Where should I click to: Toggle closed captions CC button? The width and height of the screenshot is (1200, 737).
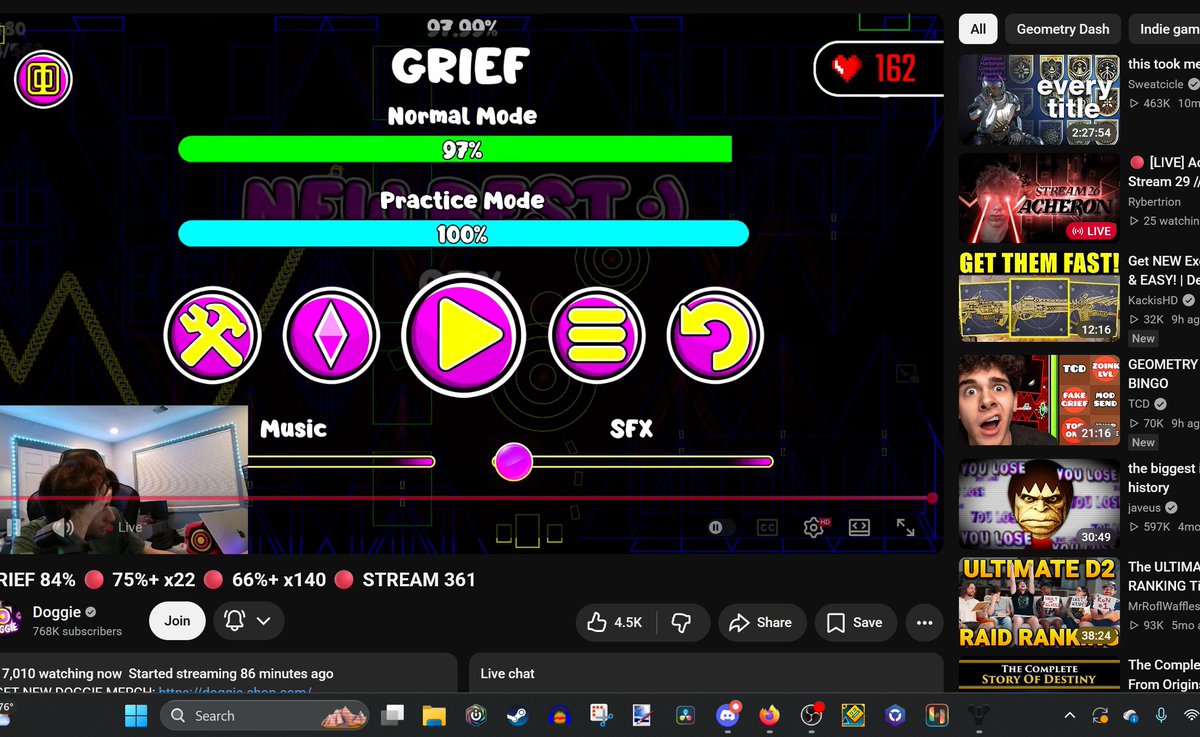767,527
